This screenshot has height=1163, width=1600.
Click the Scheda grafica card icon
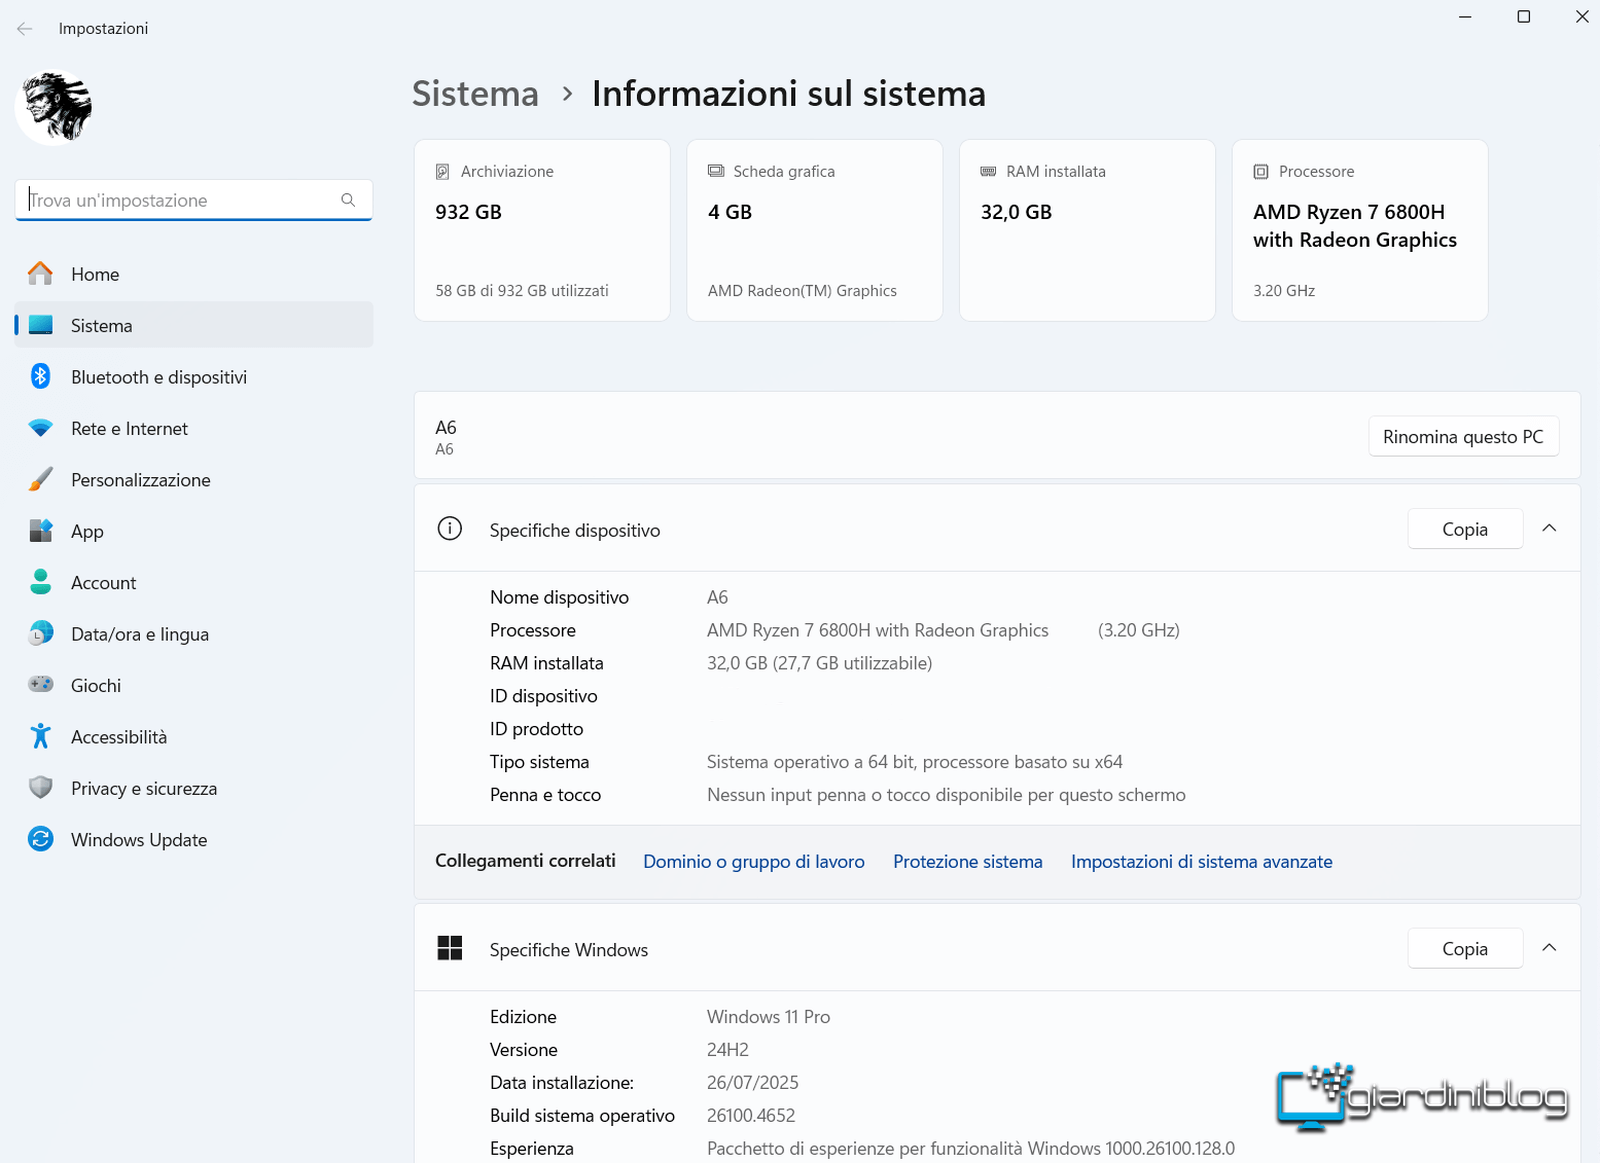(716, 171)
